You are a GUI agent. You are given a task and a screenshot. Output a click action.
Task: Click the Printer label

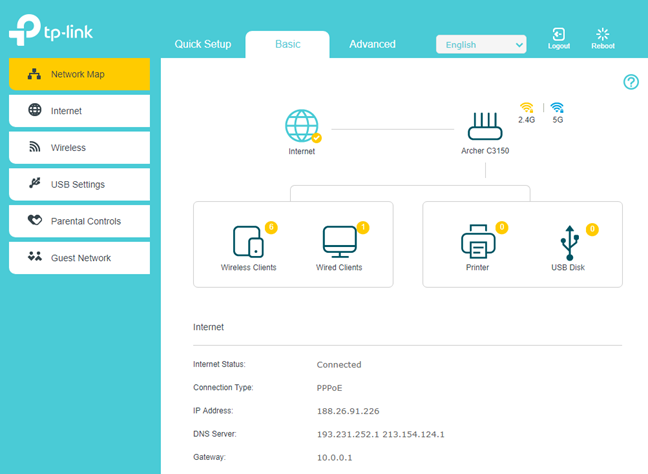point(477,267)
